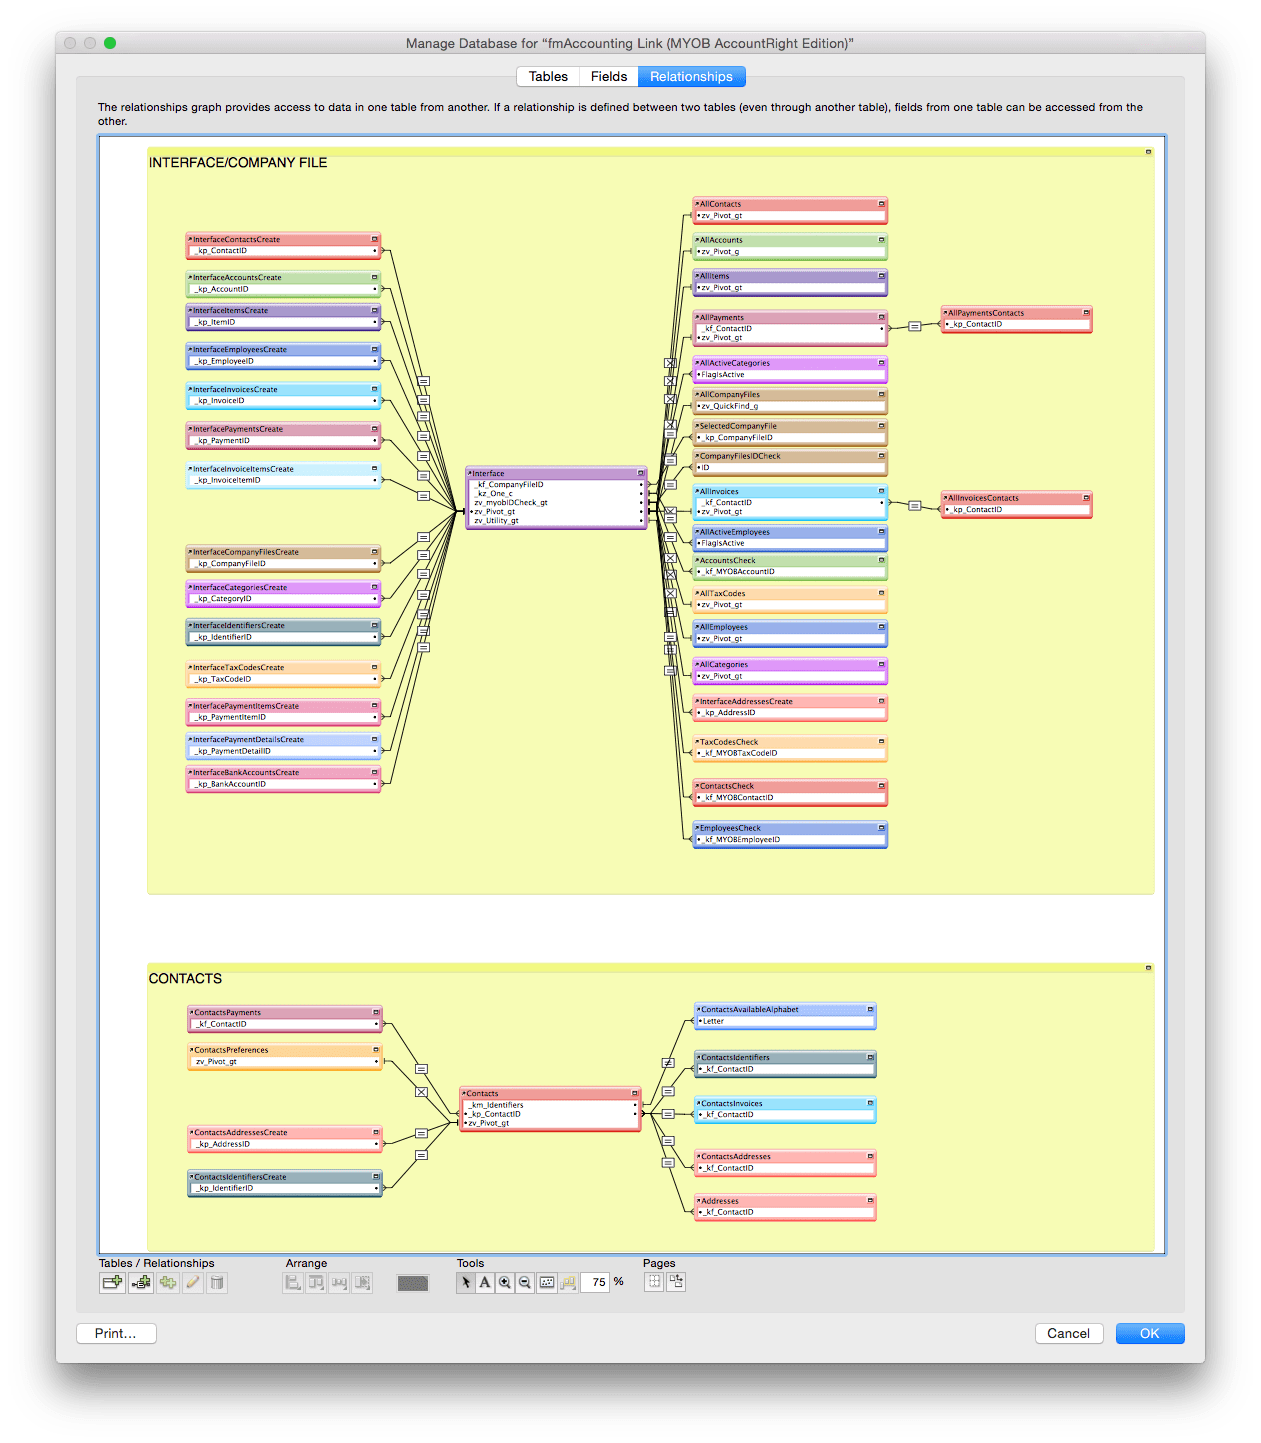Select the arrow pointer tool
The image size is (1261, 1443).
[x=466, y=1282]
